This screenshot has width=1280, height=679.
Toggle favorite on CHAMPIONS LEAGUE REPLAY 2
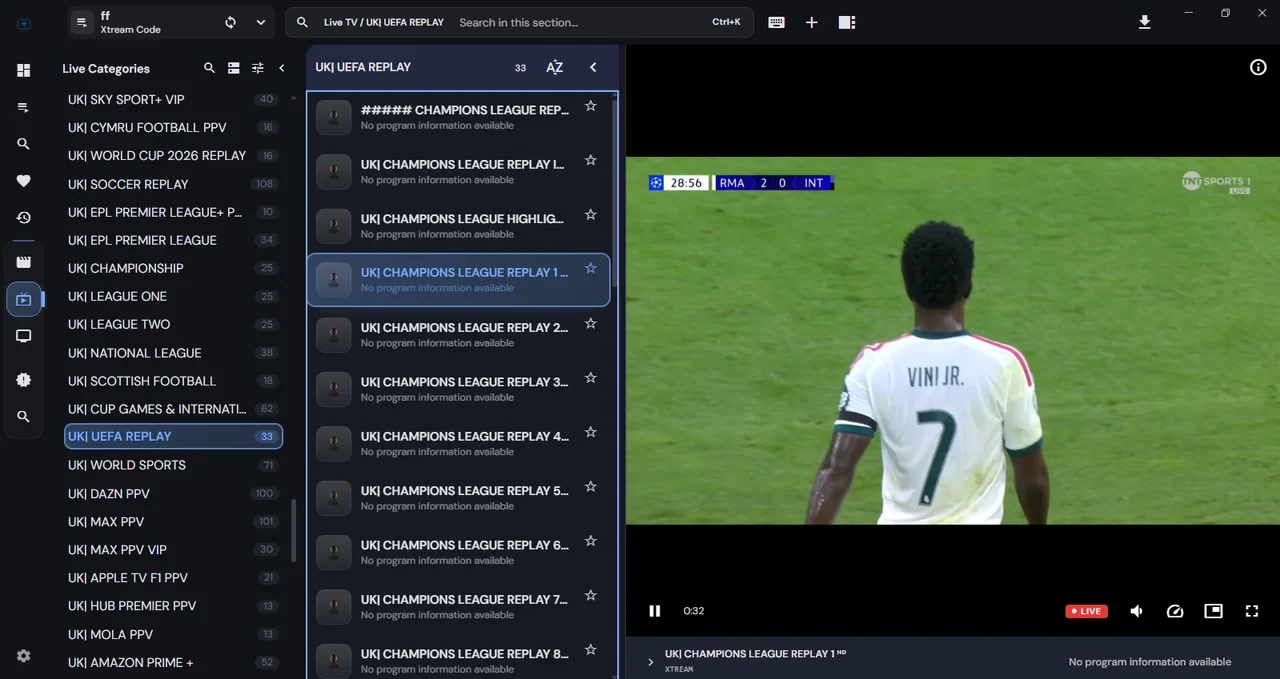pyautogui.click(x=591, y=324)
